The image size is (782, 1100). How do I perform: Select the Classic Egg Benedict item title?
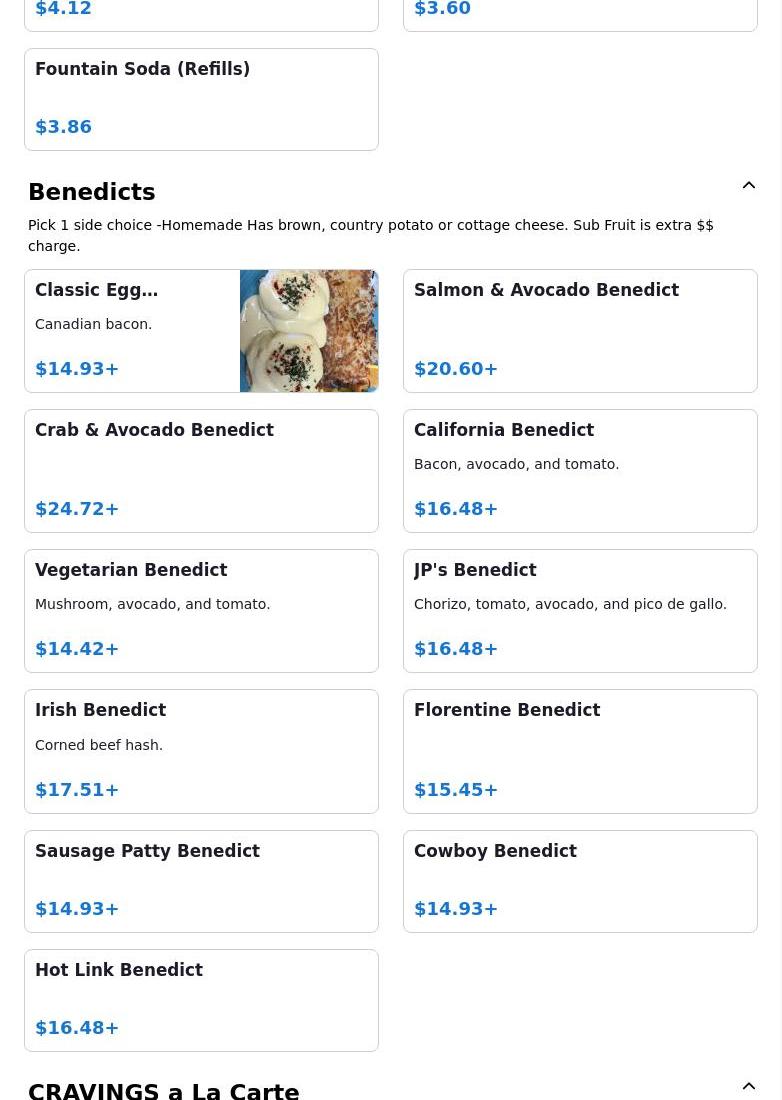96,290
